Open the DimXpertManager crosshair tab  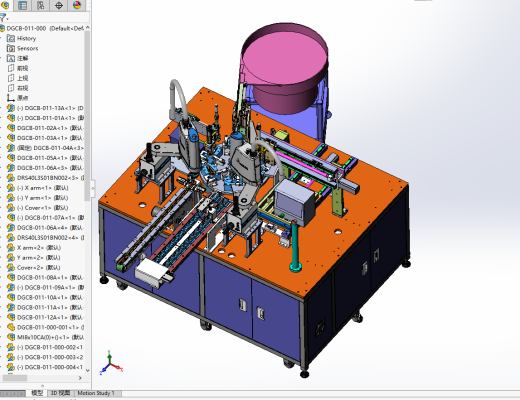(59, 5)
